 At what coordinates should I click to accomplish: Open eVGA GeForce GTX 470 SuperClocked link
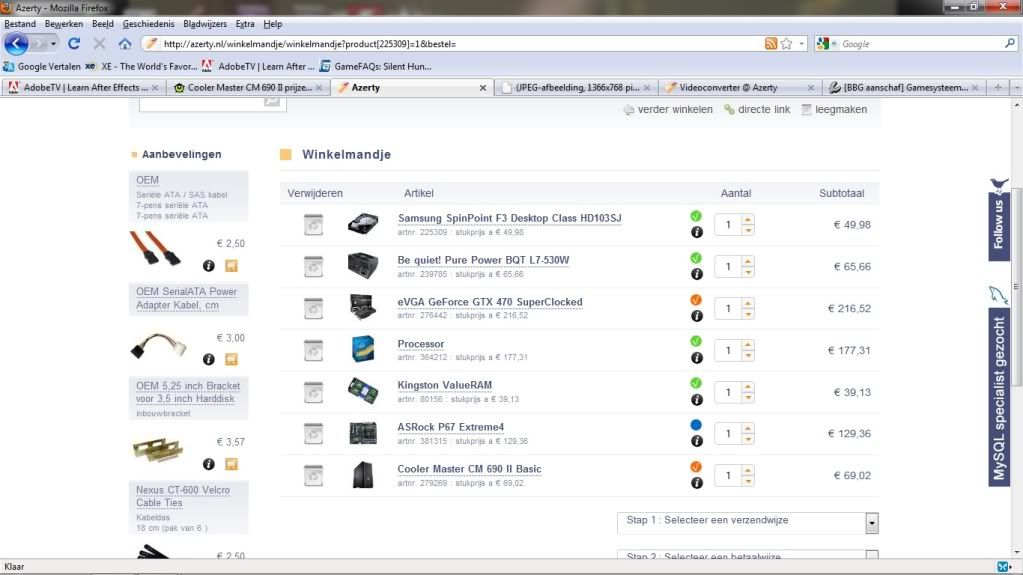point(490,302)
